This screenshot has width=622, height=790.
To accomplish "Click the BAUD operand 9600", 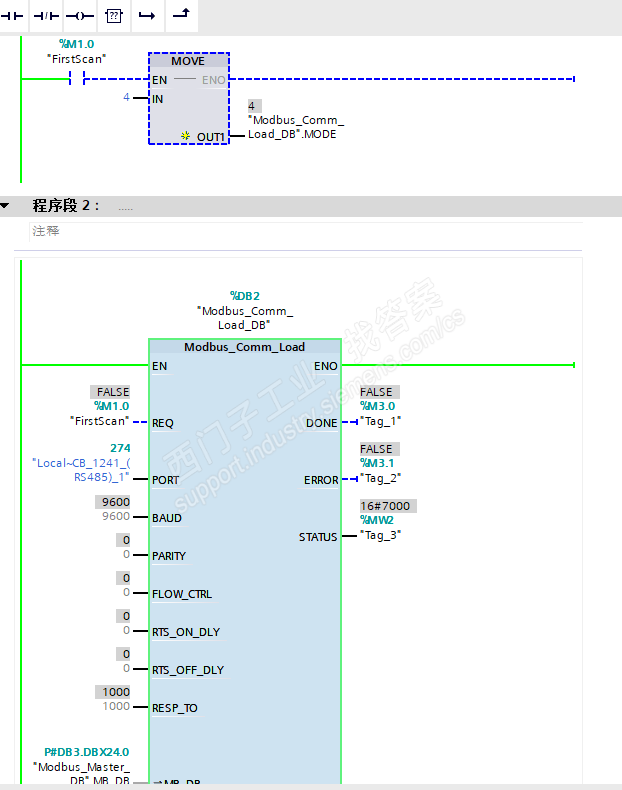I will (x=116, y=516).
